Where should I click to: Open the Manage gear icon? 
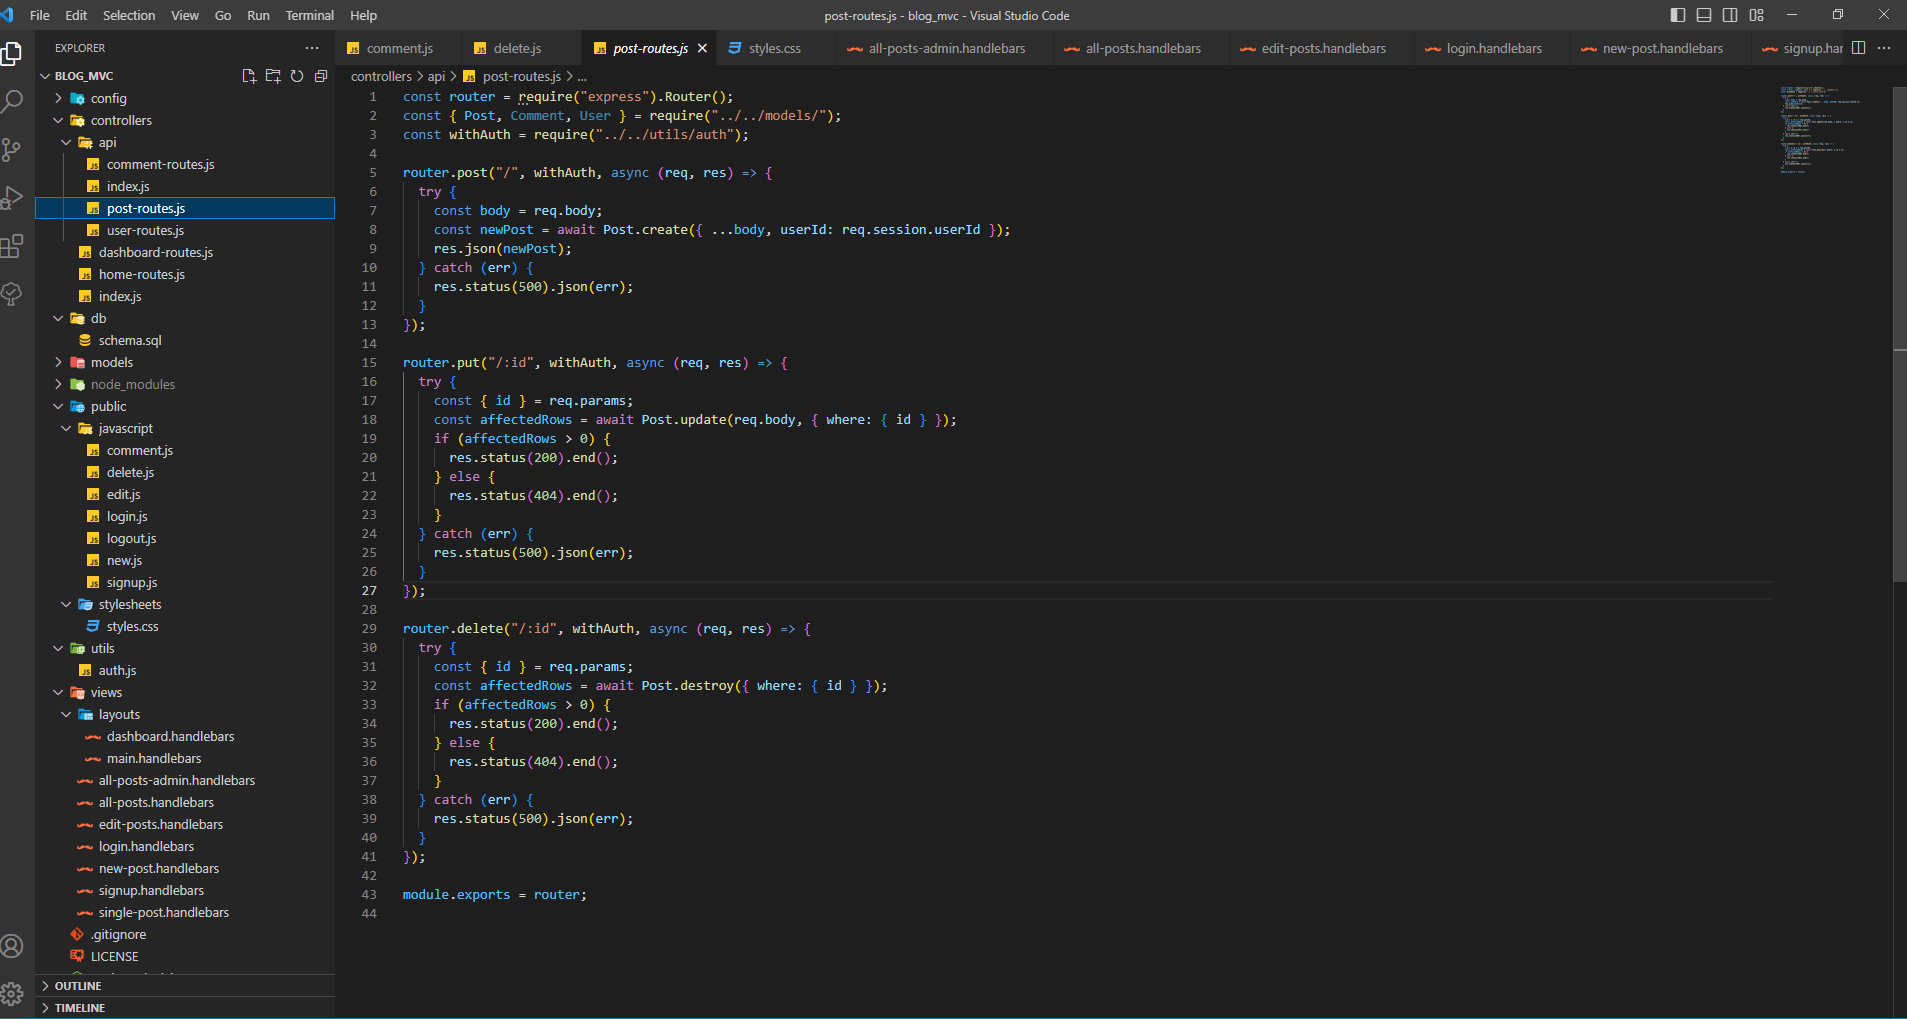(x=12, y=994)
